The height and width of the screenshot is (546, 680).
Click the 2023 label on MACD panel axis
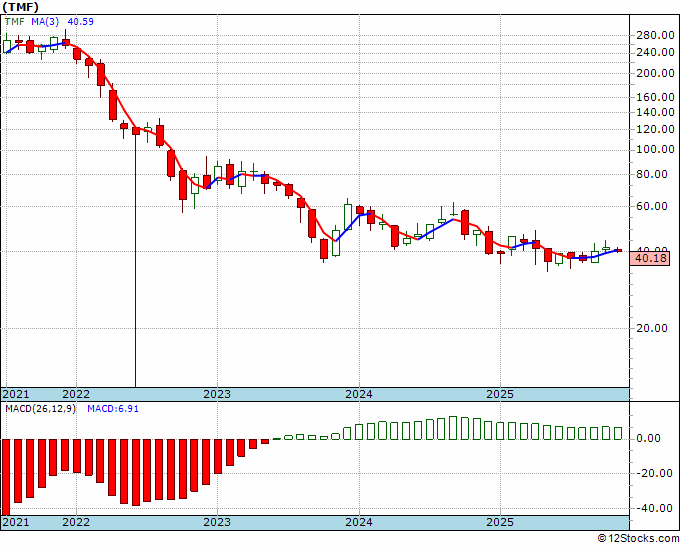tap(217, 522)
